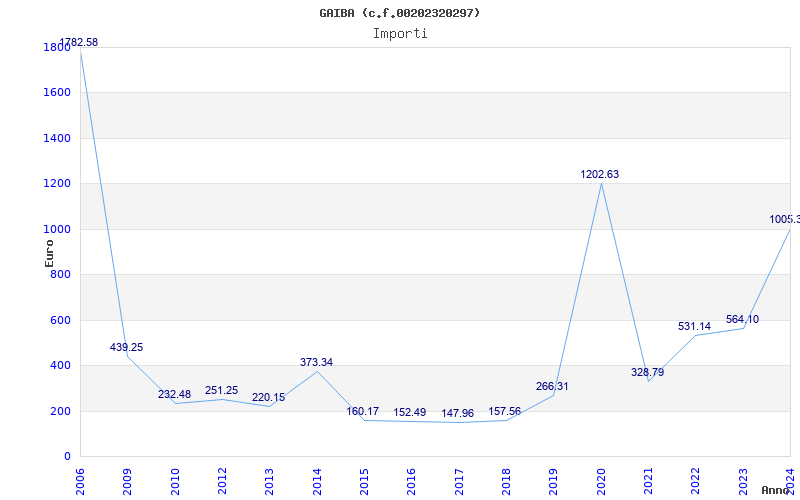This screenshot has width=800, height=500.
Task: Click the 600 y-axis tick label
Action: click(60, 320)
